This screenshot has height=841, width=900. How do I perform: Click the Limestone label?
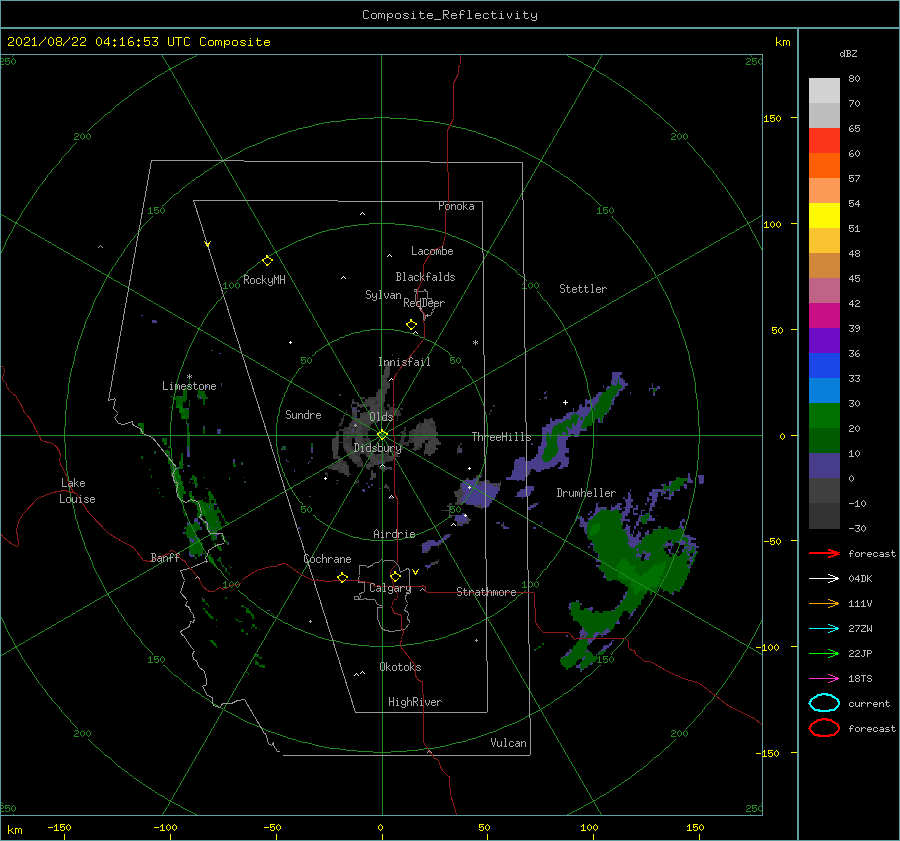pos(189,386)
